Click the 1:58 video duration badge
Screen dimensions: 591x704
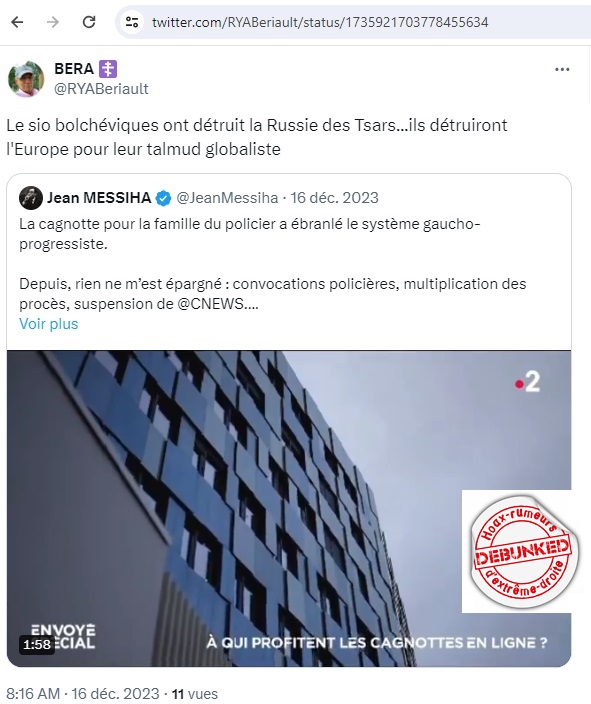[x=37, y=645]
